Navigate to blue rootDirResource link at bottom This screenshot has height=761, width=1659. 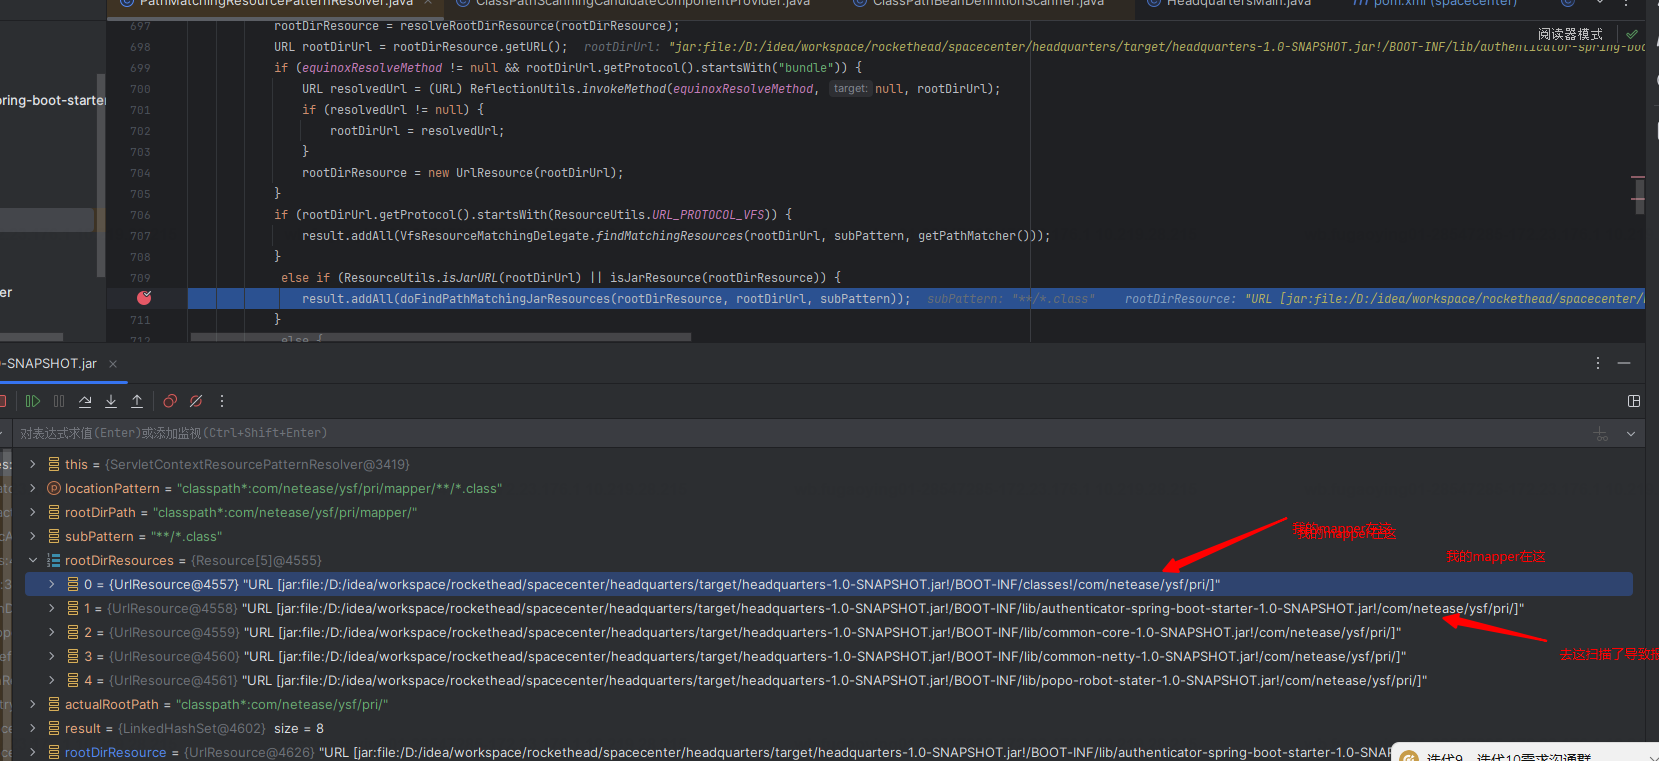115,752
